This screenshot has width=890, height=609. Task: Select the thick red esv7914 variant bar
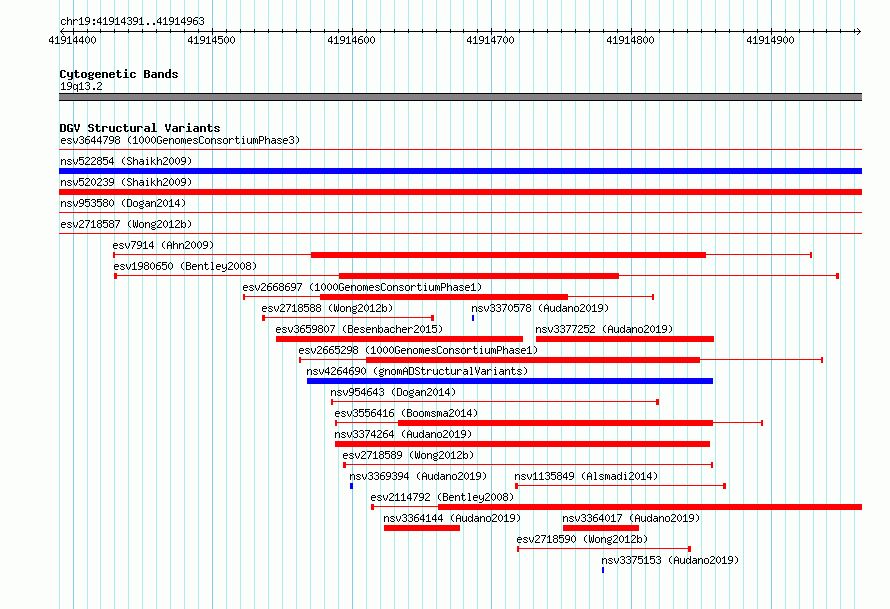[508, 255]
